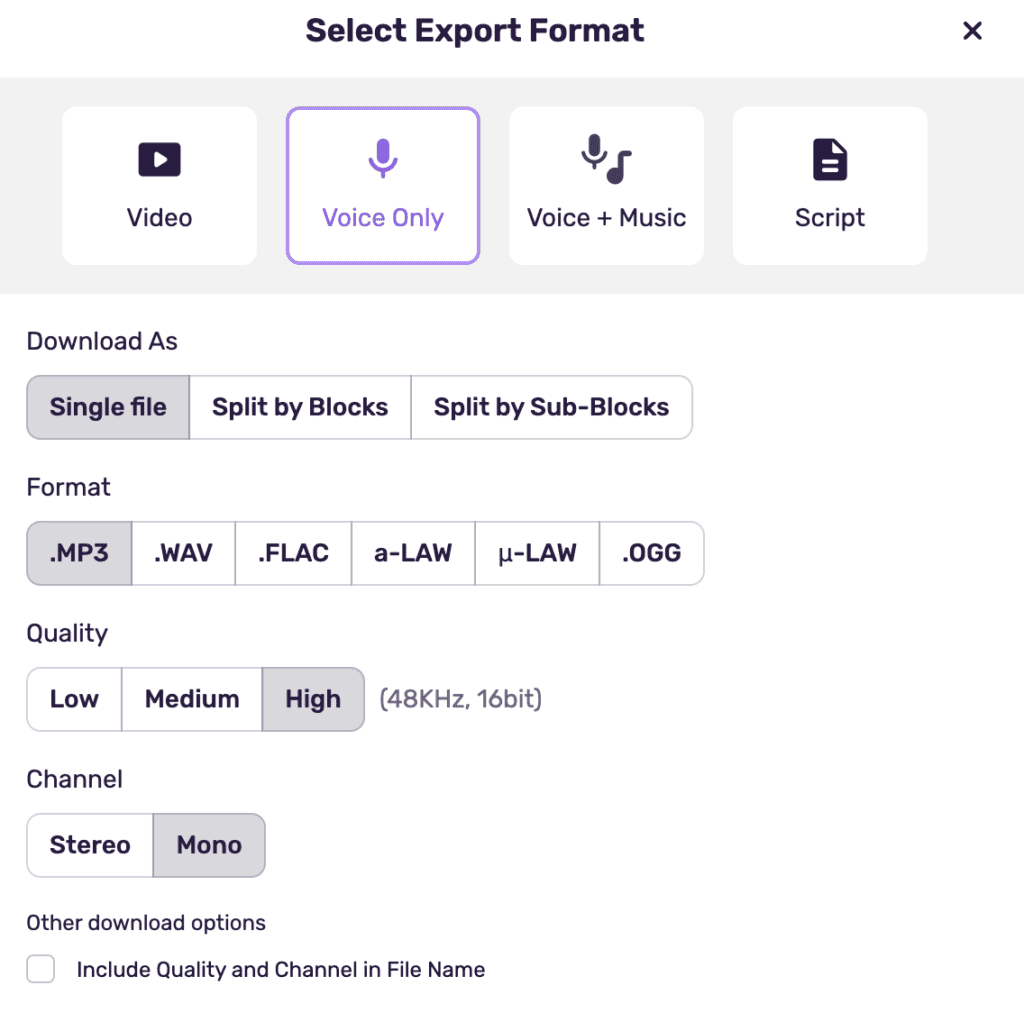Screen dimensions: 1024x1013
Task: Close the Select Export Format dialog
Action: tap(972, 30)
